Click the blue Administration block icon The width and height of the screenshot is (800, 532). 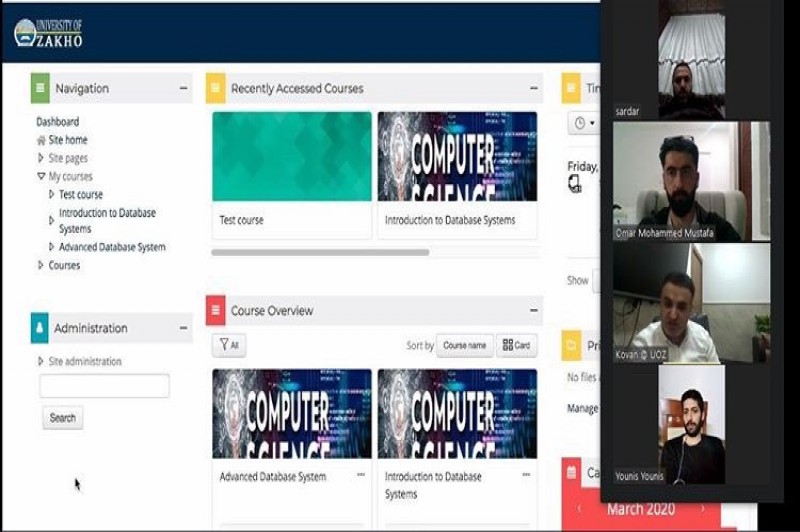[x=40, y=328]
